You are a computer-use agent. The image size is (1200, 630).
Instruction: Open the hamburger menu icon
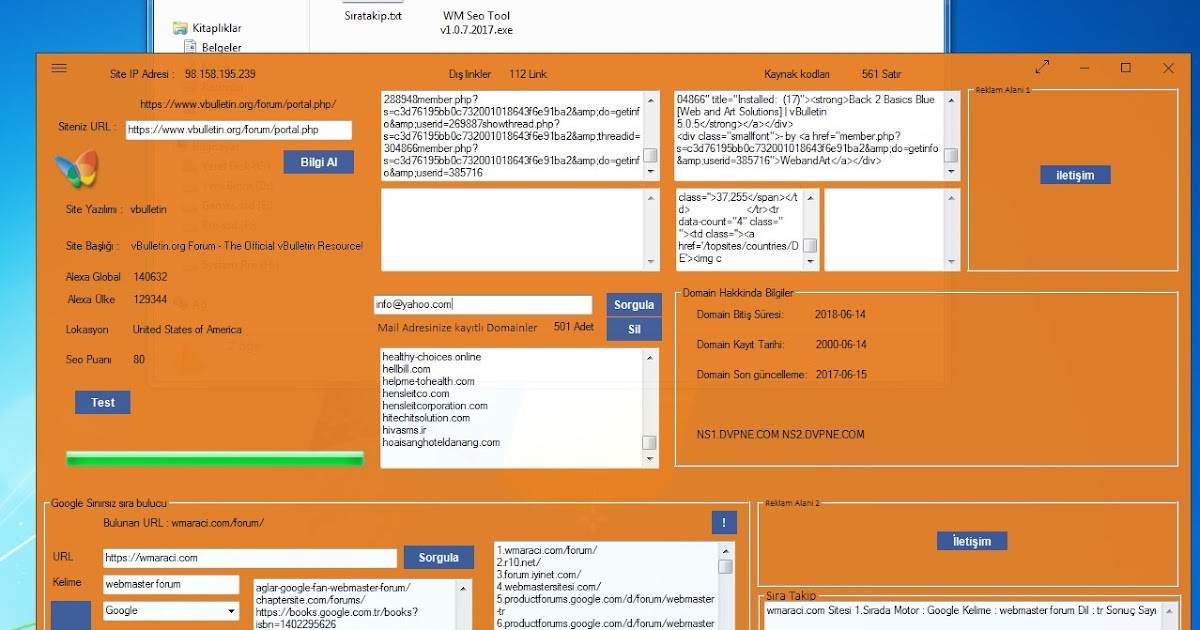58,68
